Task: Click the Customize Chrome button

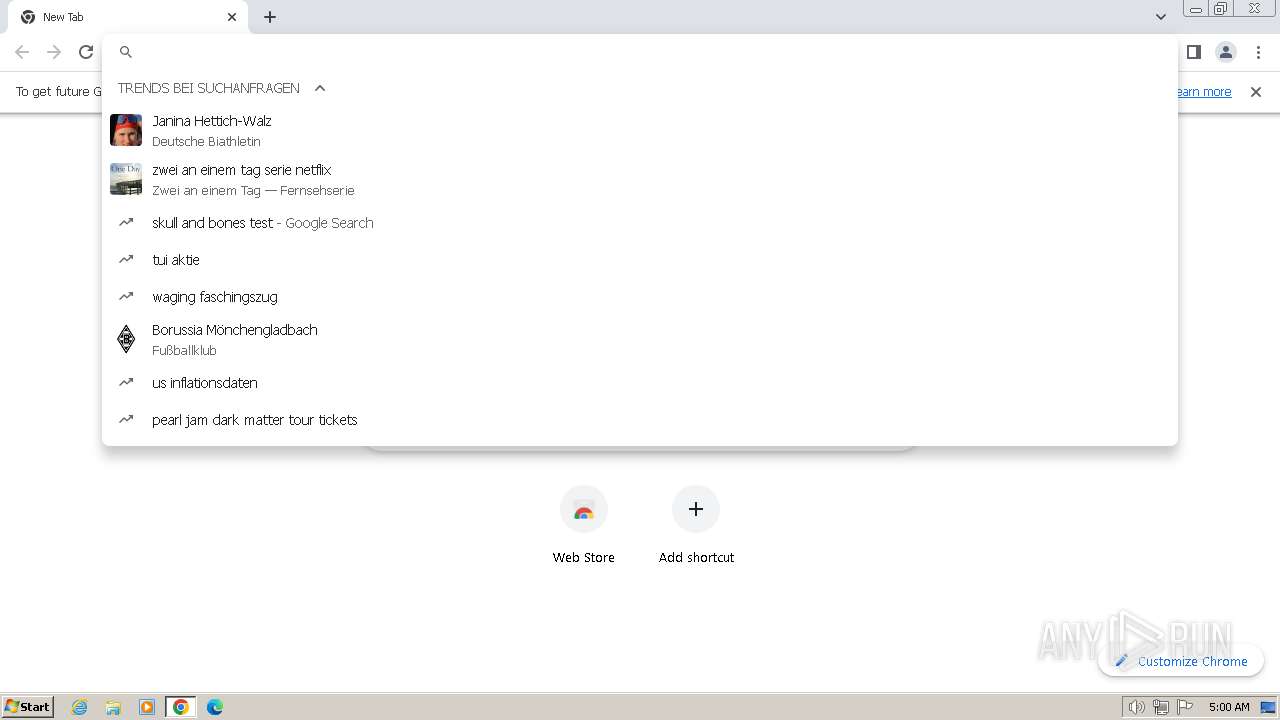Action: (1181, 661)
